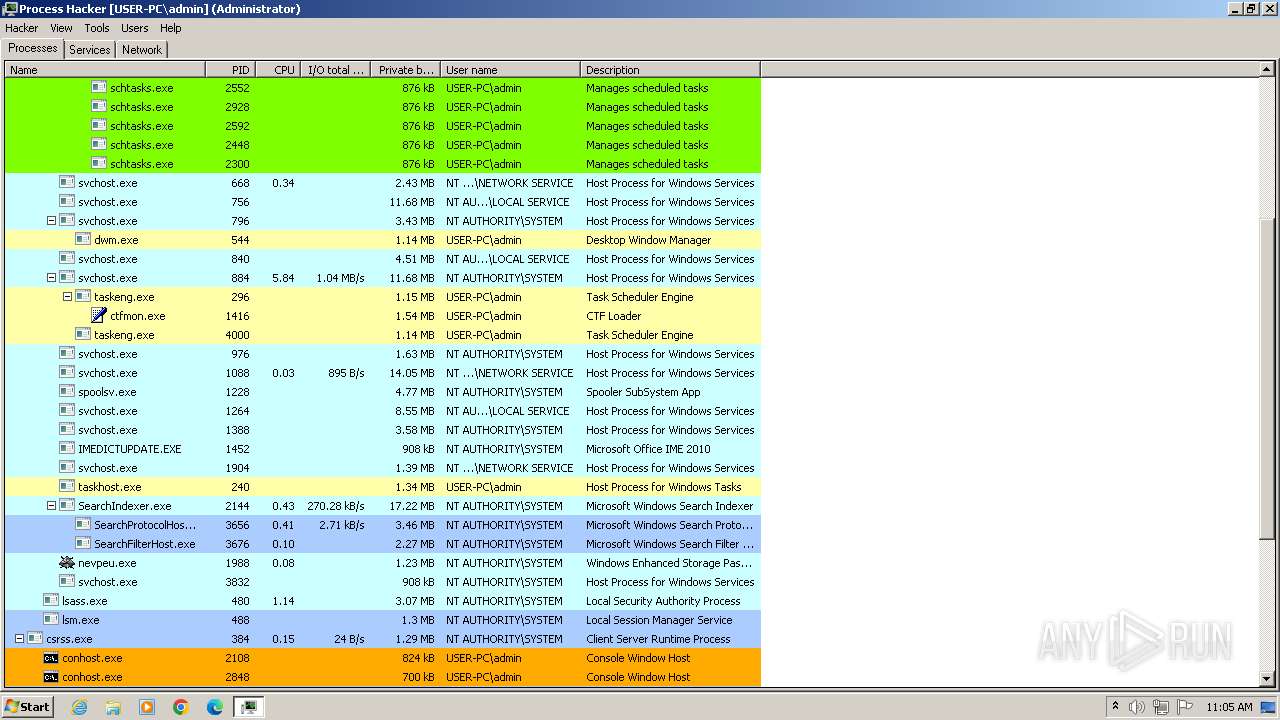This screenshot has width=1280, height=720.
Task: Click the SearchFilterHost.exe icon
Action: tap(83, 544)
